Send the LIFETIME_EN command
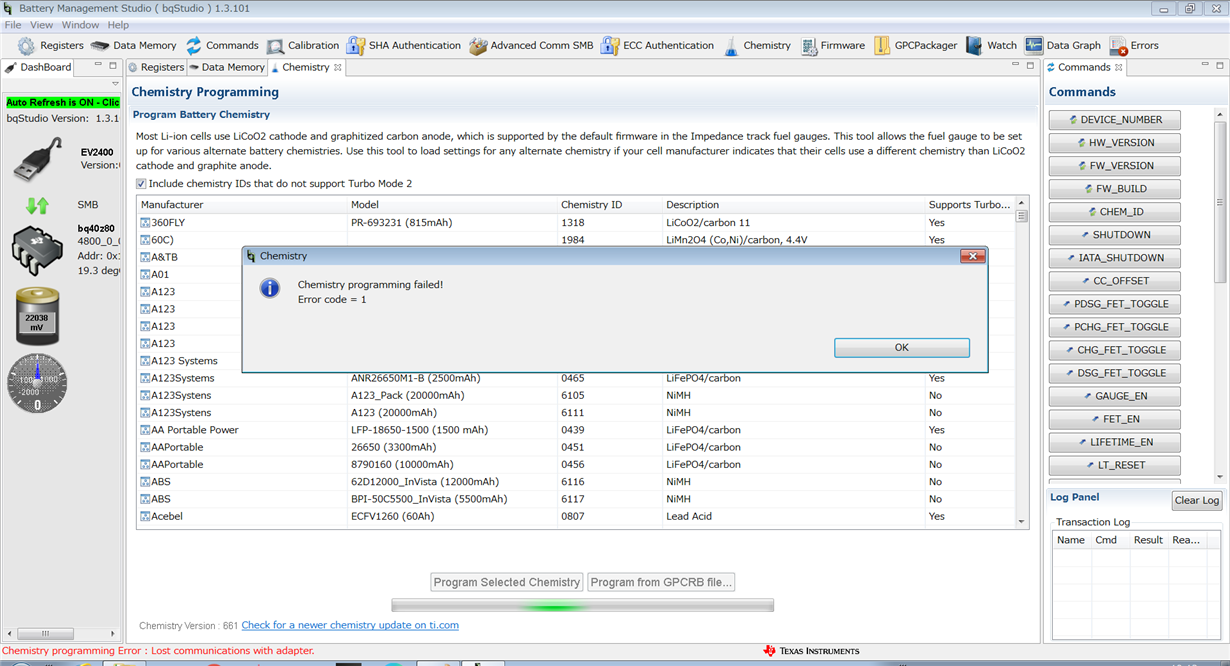The width and height of the screenshot is (1230, 666). pyautogui.click(x=1115, y=442)
